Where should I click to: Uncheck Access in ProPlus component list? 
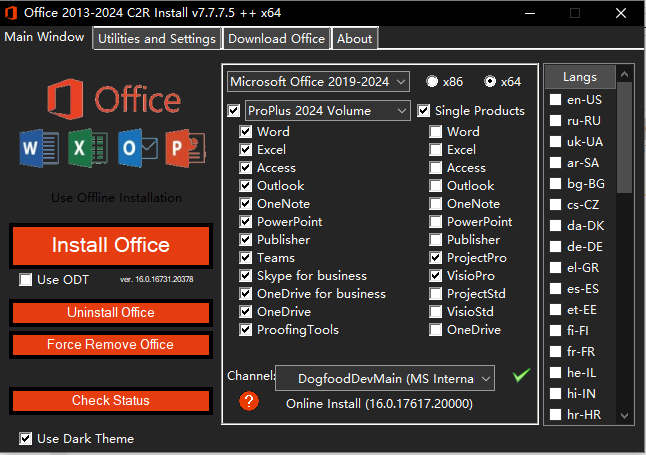(x=246, y=168)
